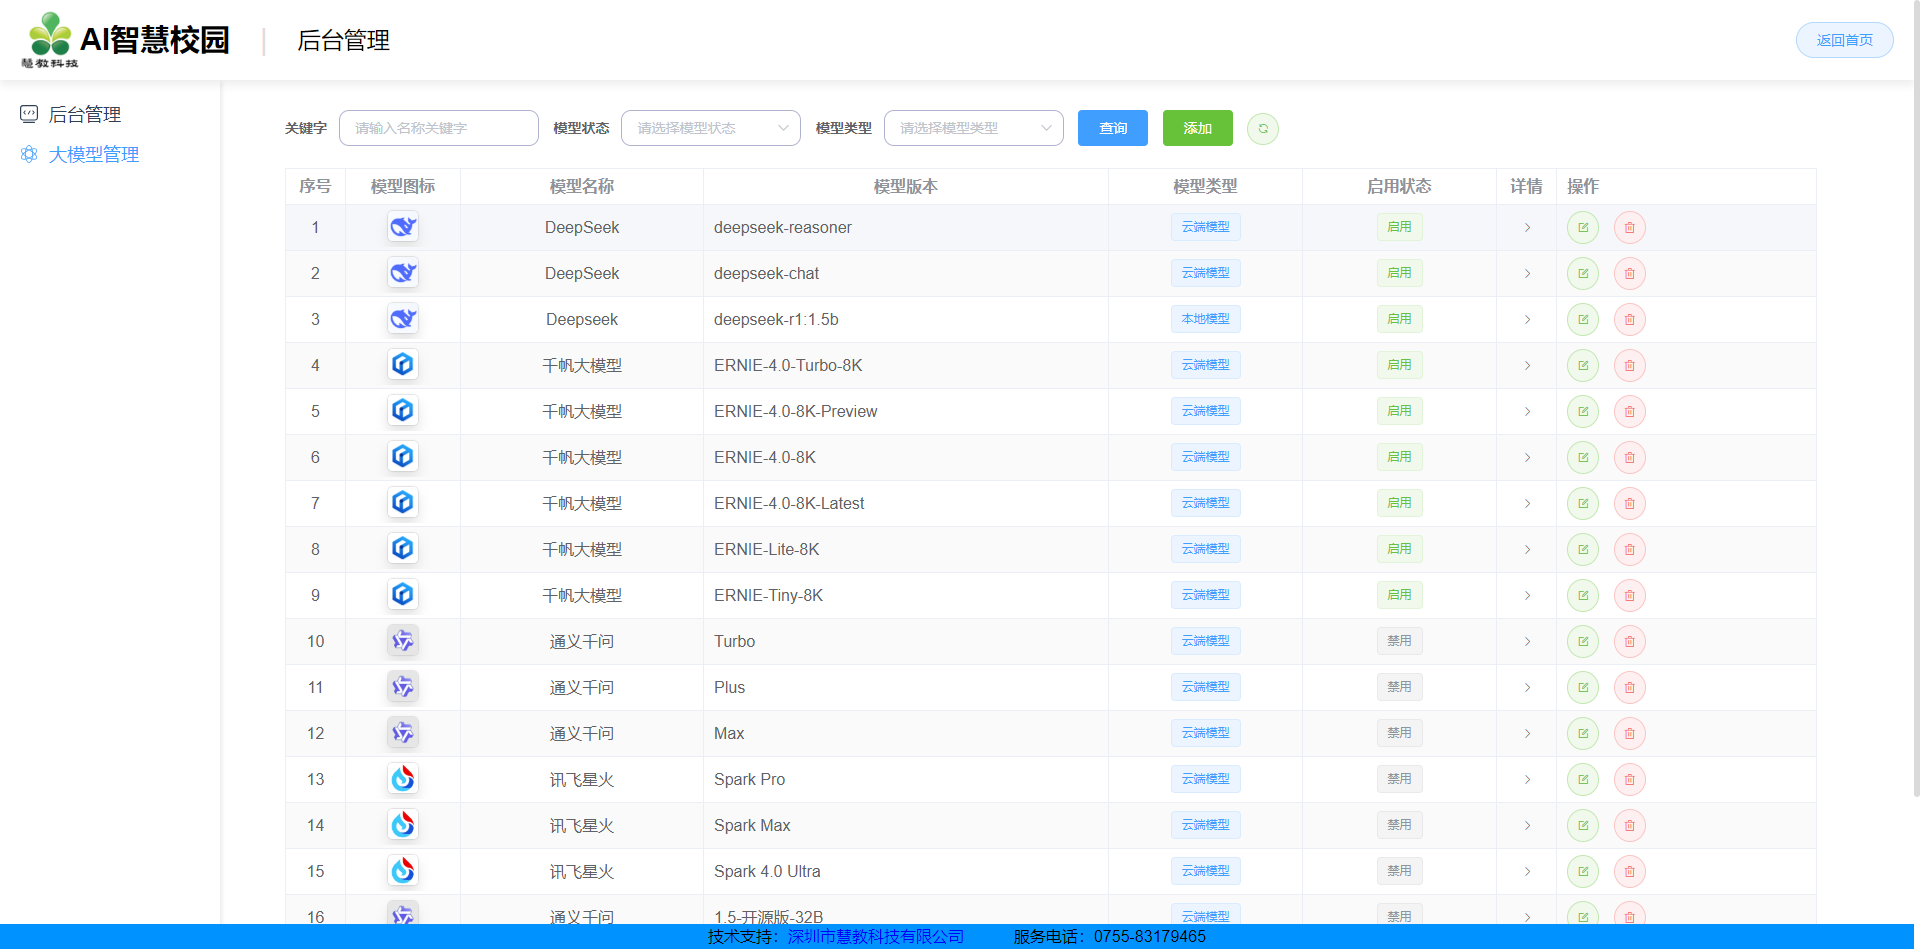Expand details for deepseek-chat row

pyautogui.click(x=1527, y=273)
